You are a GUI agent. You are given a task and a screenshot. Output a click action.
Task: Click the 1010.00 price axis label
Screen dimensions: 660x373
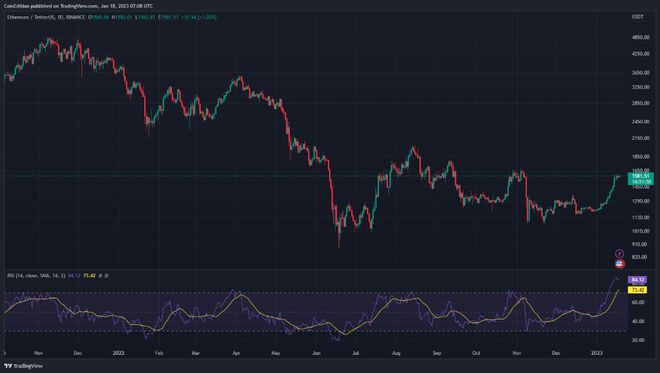[x=640, y=231]
